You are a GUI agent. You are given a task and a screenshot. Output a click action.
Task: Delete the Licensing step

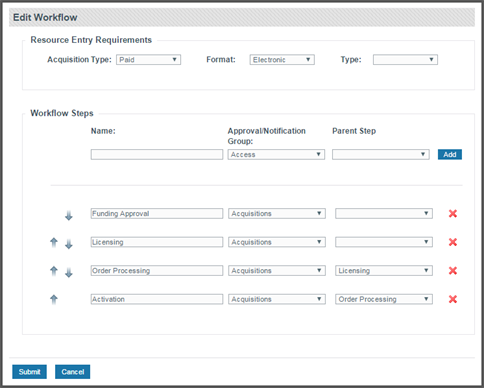click(x=453, y=242)
